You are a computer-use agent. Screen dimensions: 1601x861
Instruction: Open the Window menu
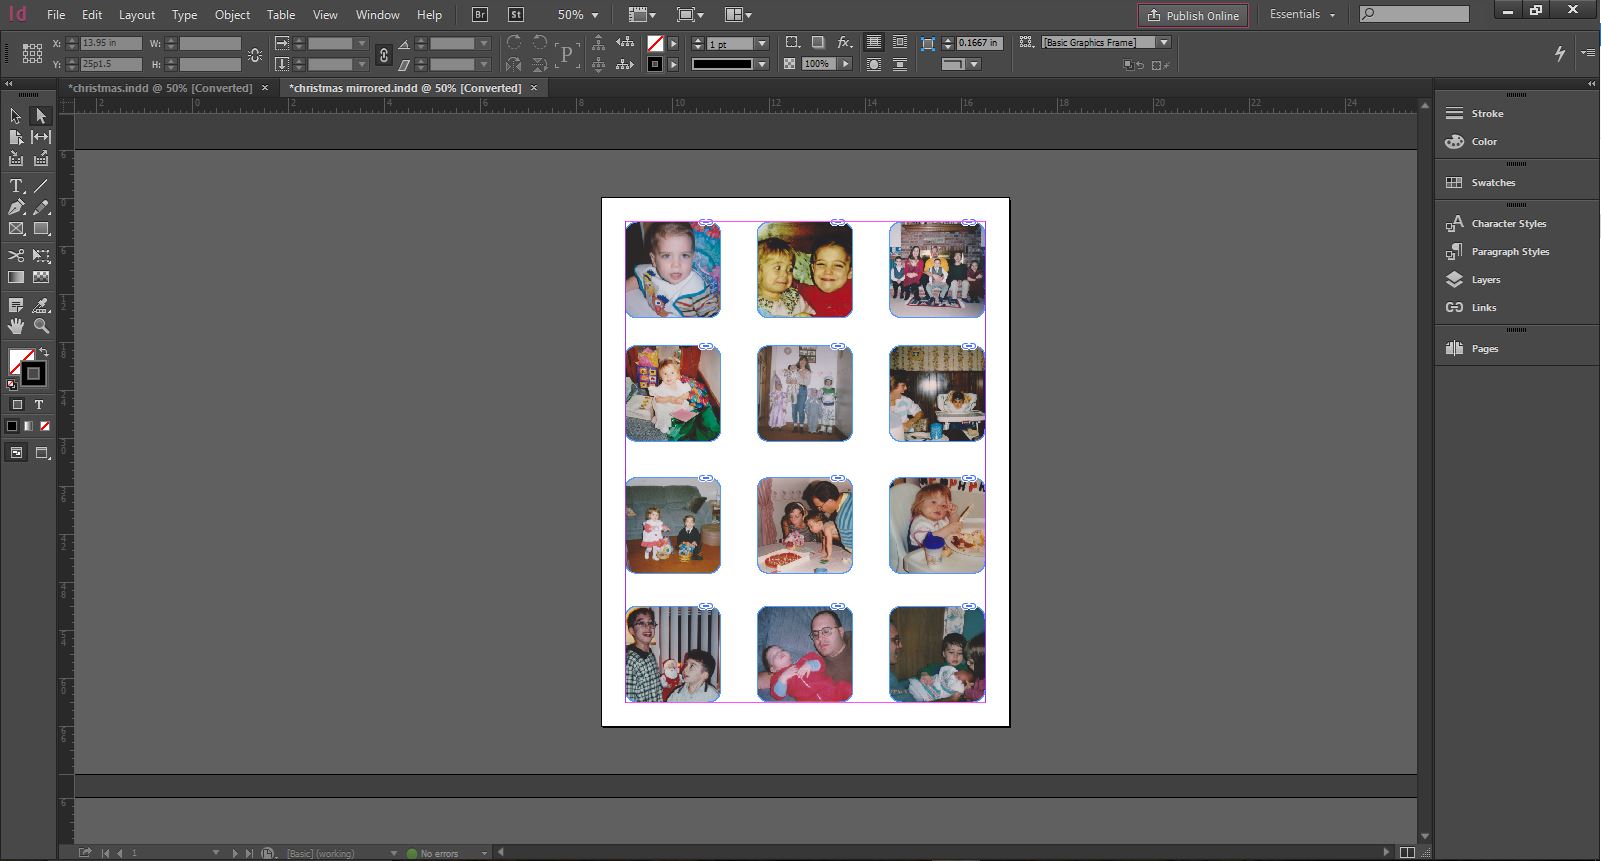[377, 15]
